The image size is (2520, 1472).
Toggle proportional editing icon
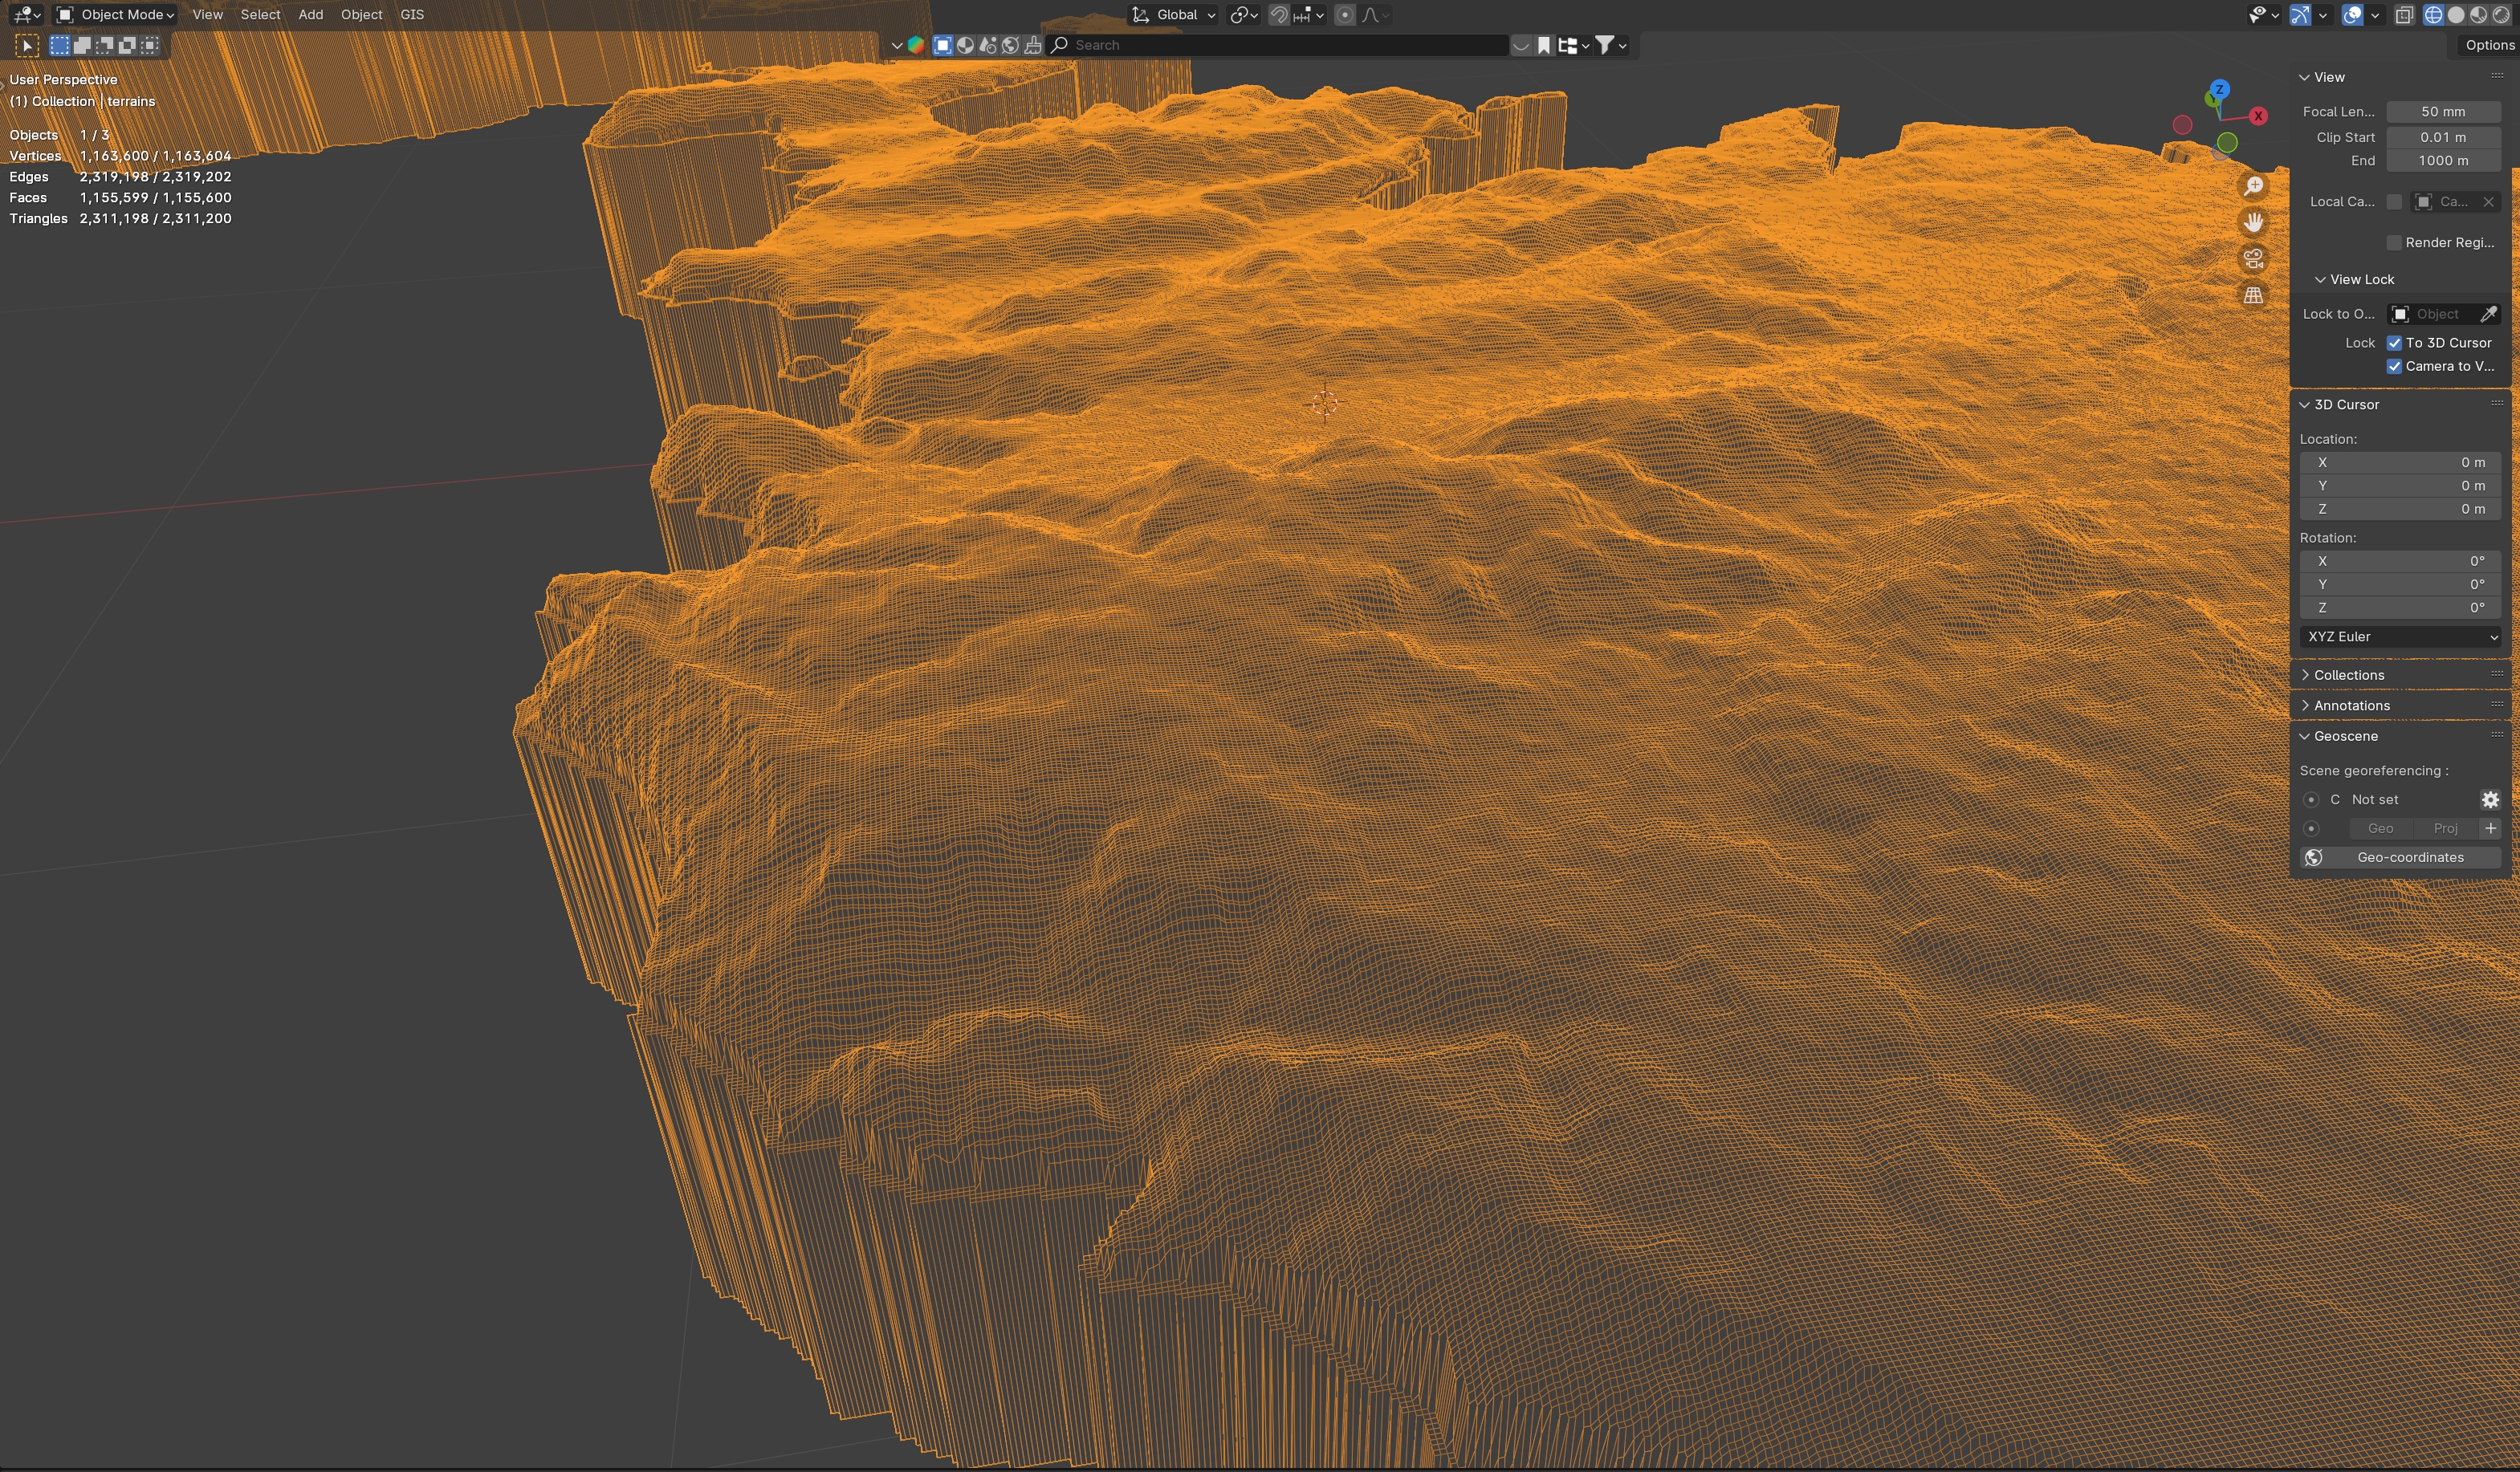(1345, 15)
